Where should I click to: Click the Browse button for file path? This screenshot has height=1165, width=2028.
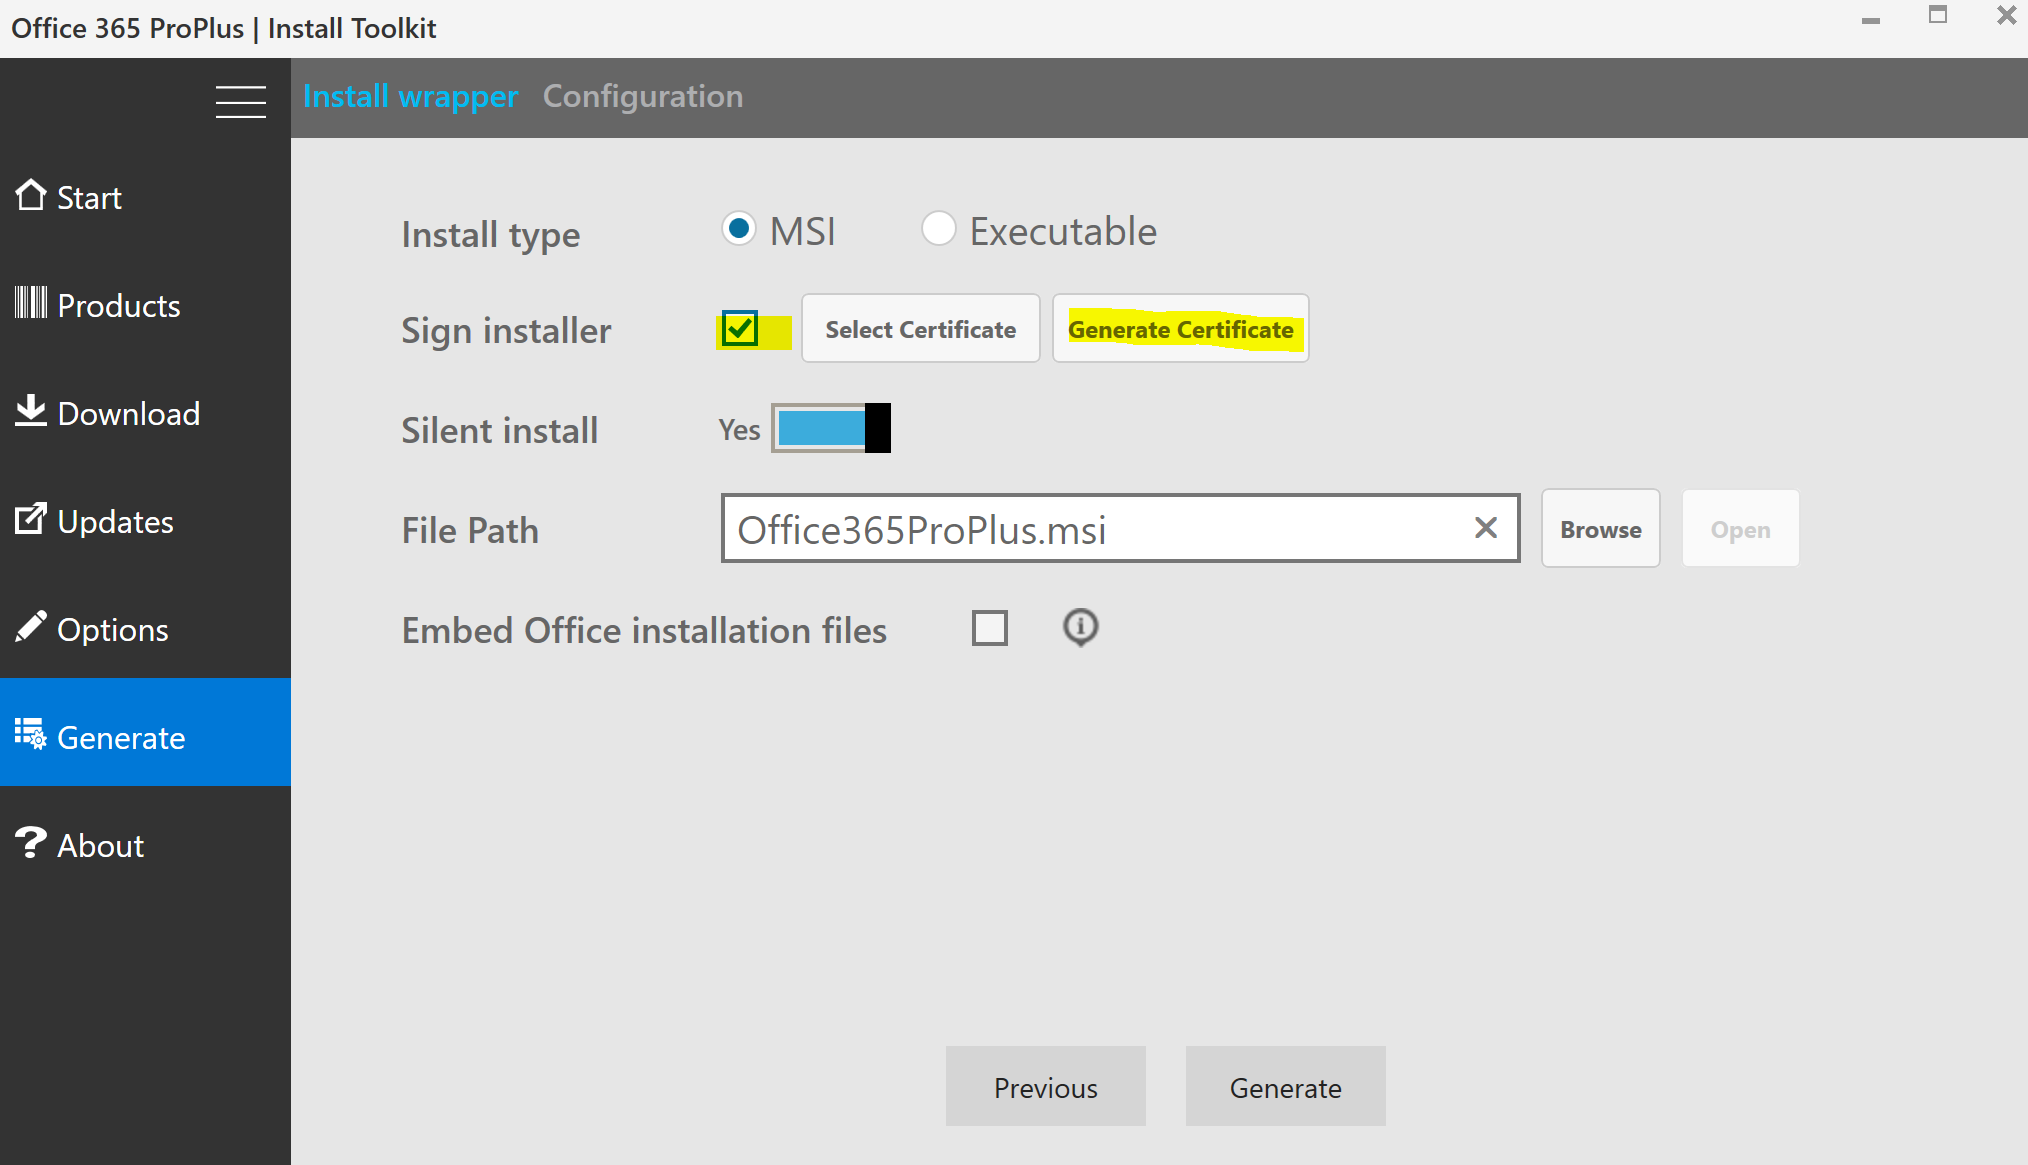point(1600,529)
